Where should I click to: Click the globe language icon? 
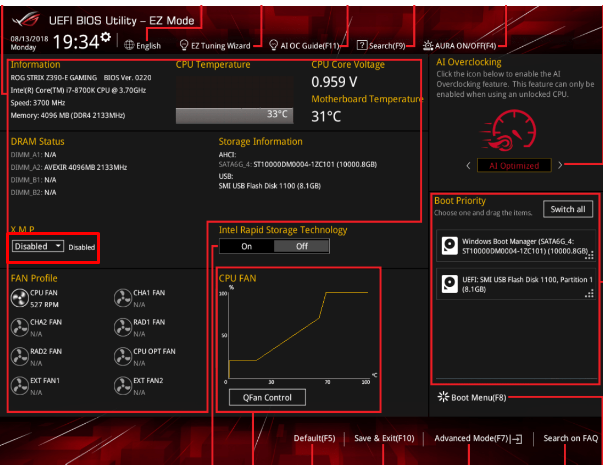129,45
